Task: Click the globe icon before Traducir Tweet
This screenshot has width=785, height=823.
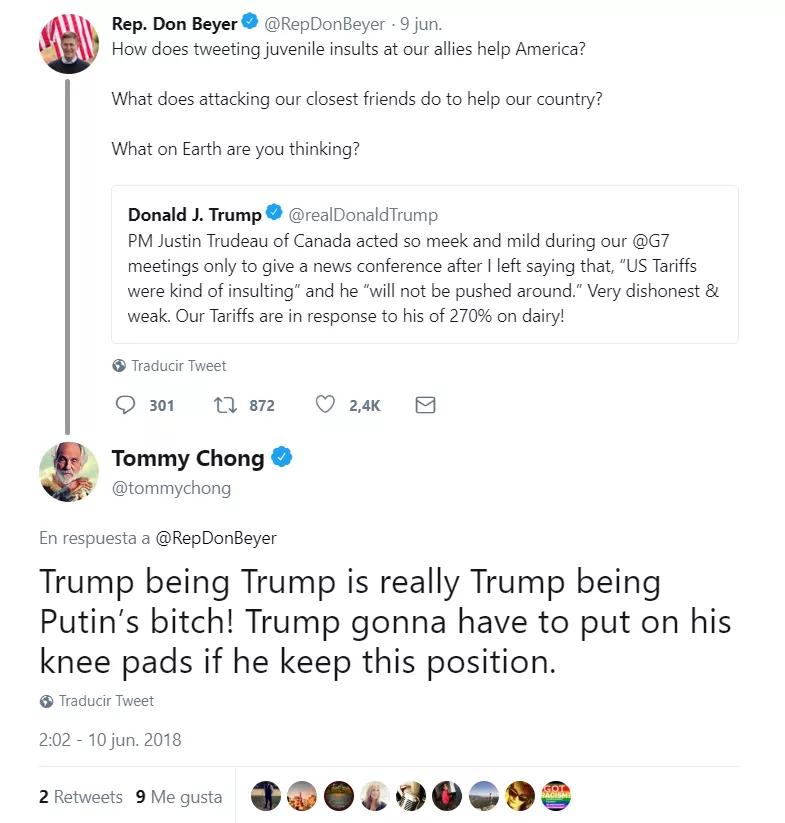Action: click(x=122, y=365)
